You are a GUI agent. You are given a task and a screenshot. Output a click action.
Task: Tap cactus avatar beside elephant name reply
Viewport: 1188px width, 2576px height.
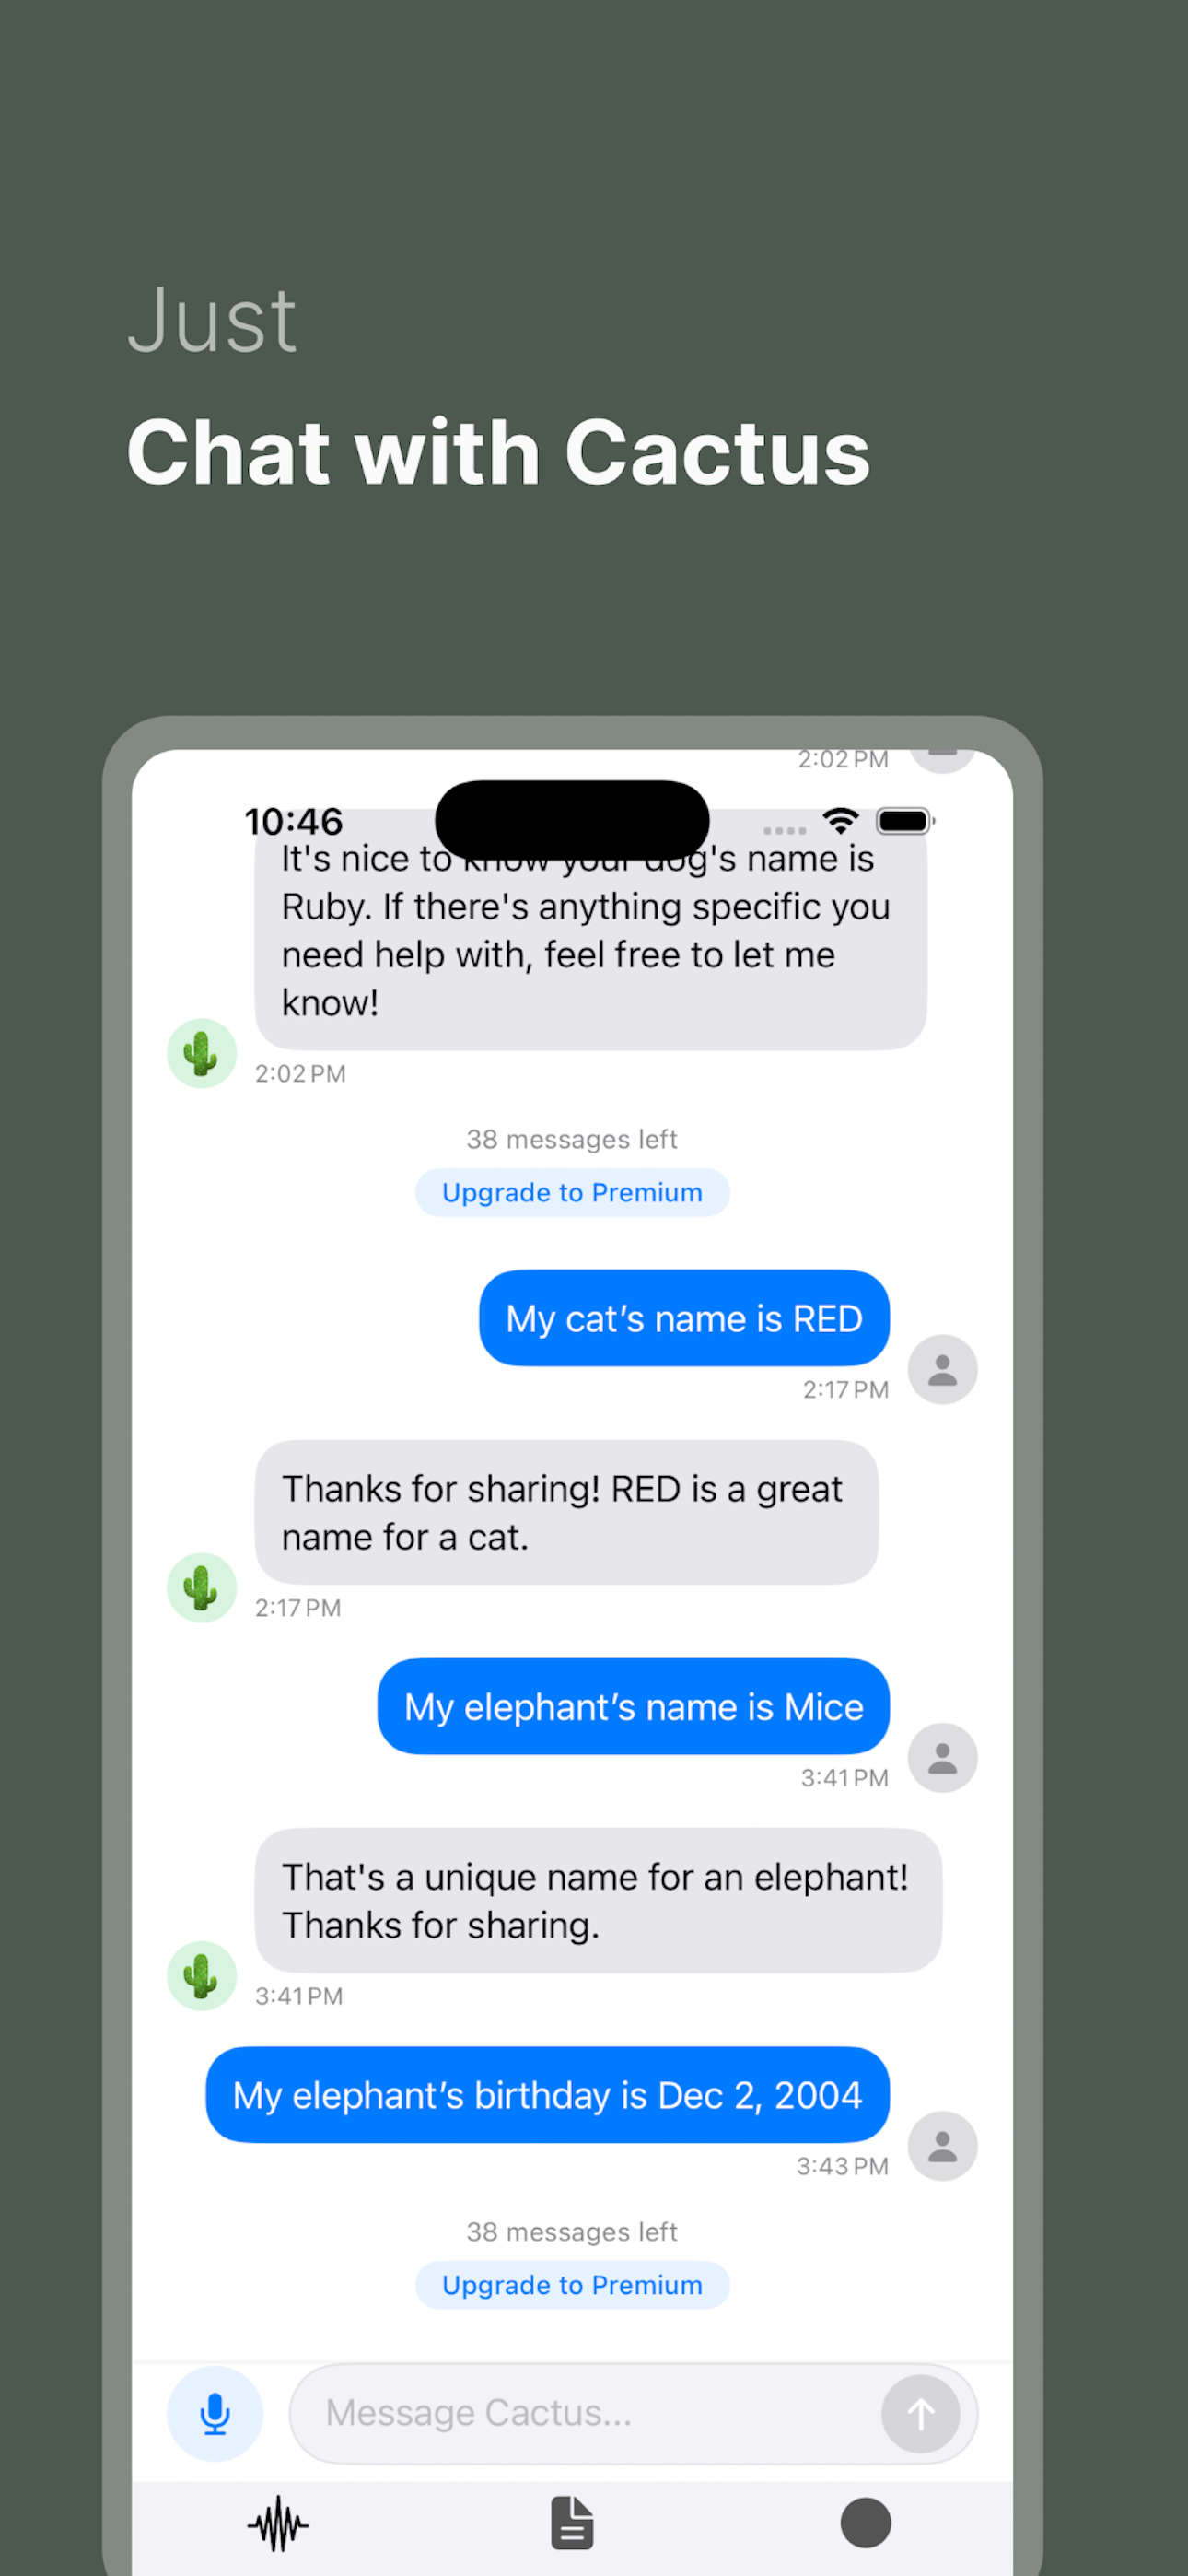point(201,1975)
